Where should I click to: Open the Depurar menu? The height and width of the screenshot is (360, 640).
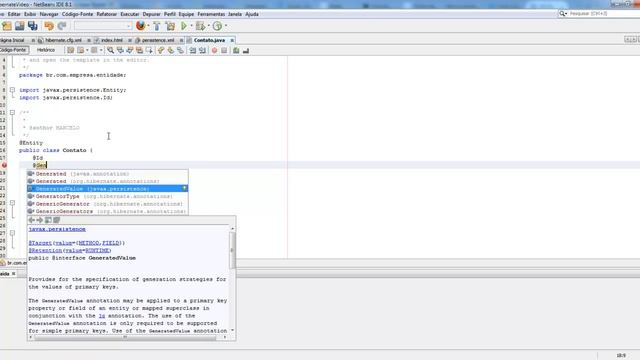coord(151,14)
